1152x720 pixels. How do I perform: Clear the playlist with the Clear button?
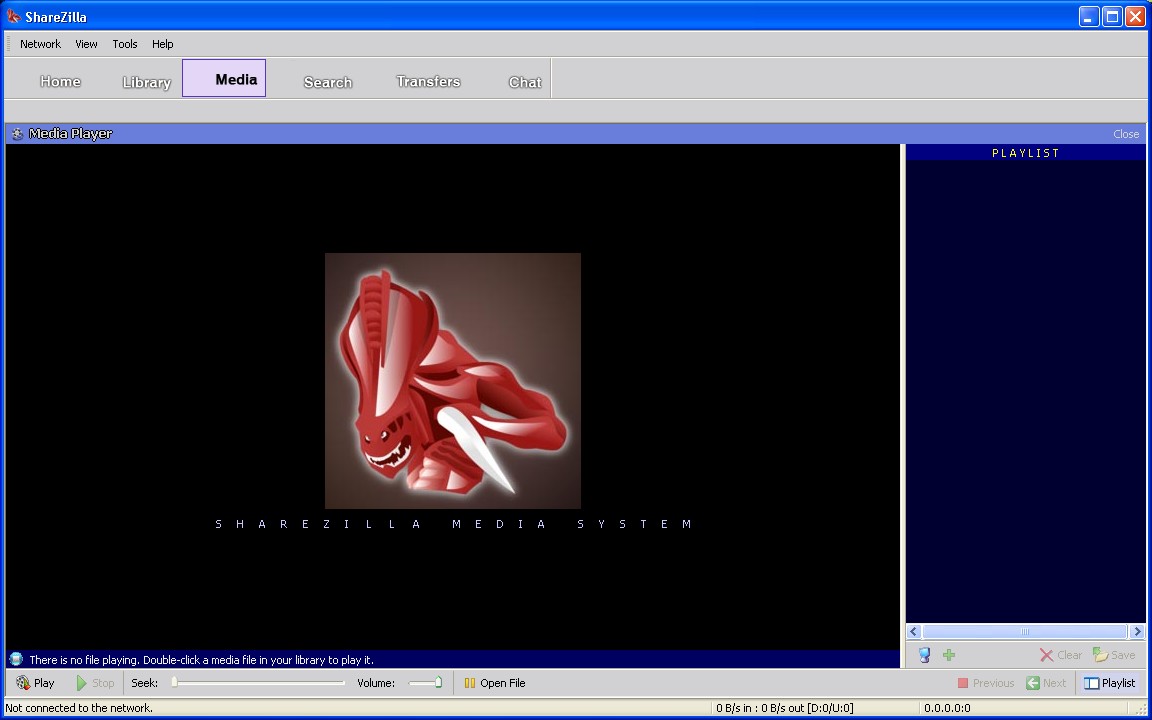(x=1060, y=655)
